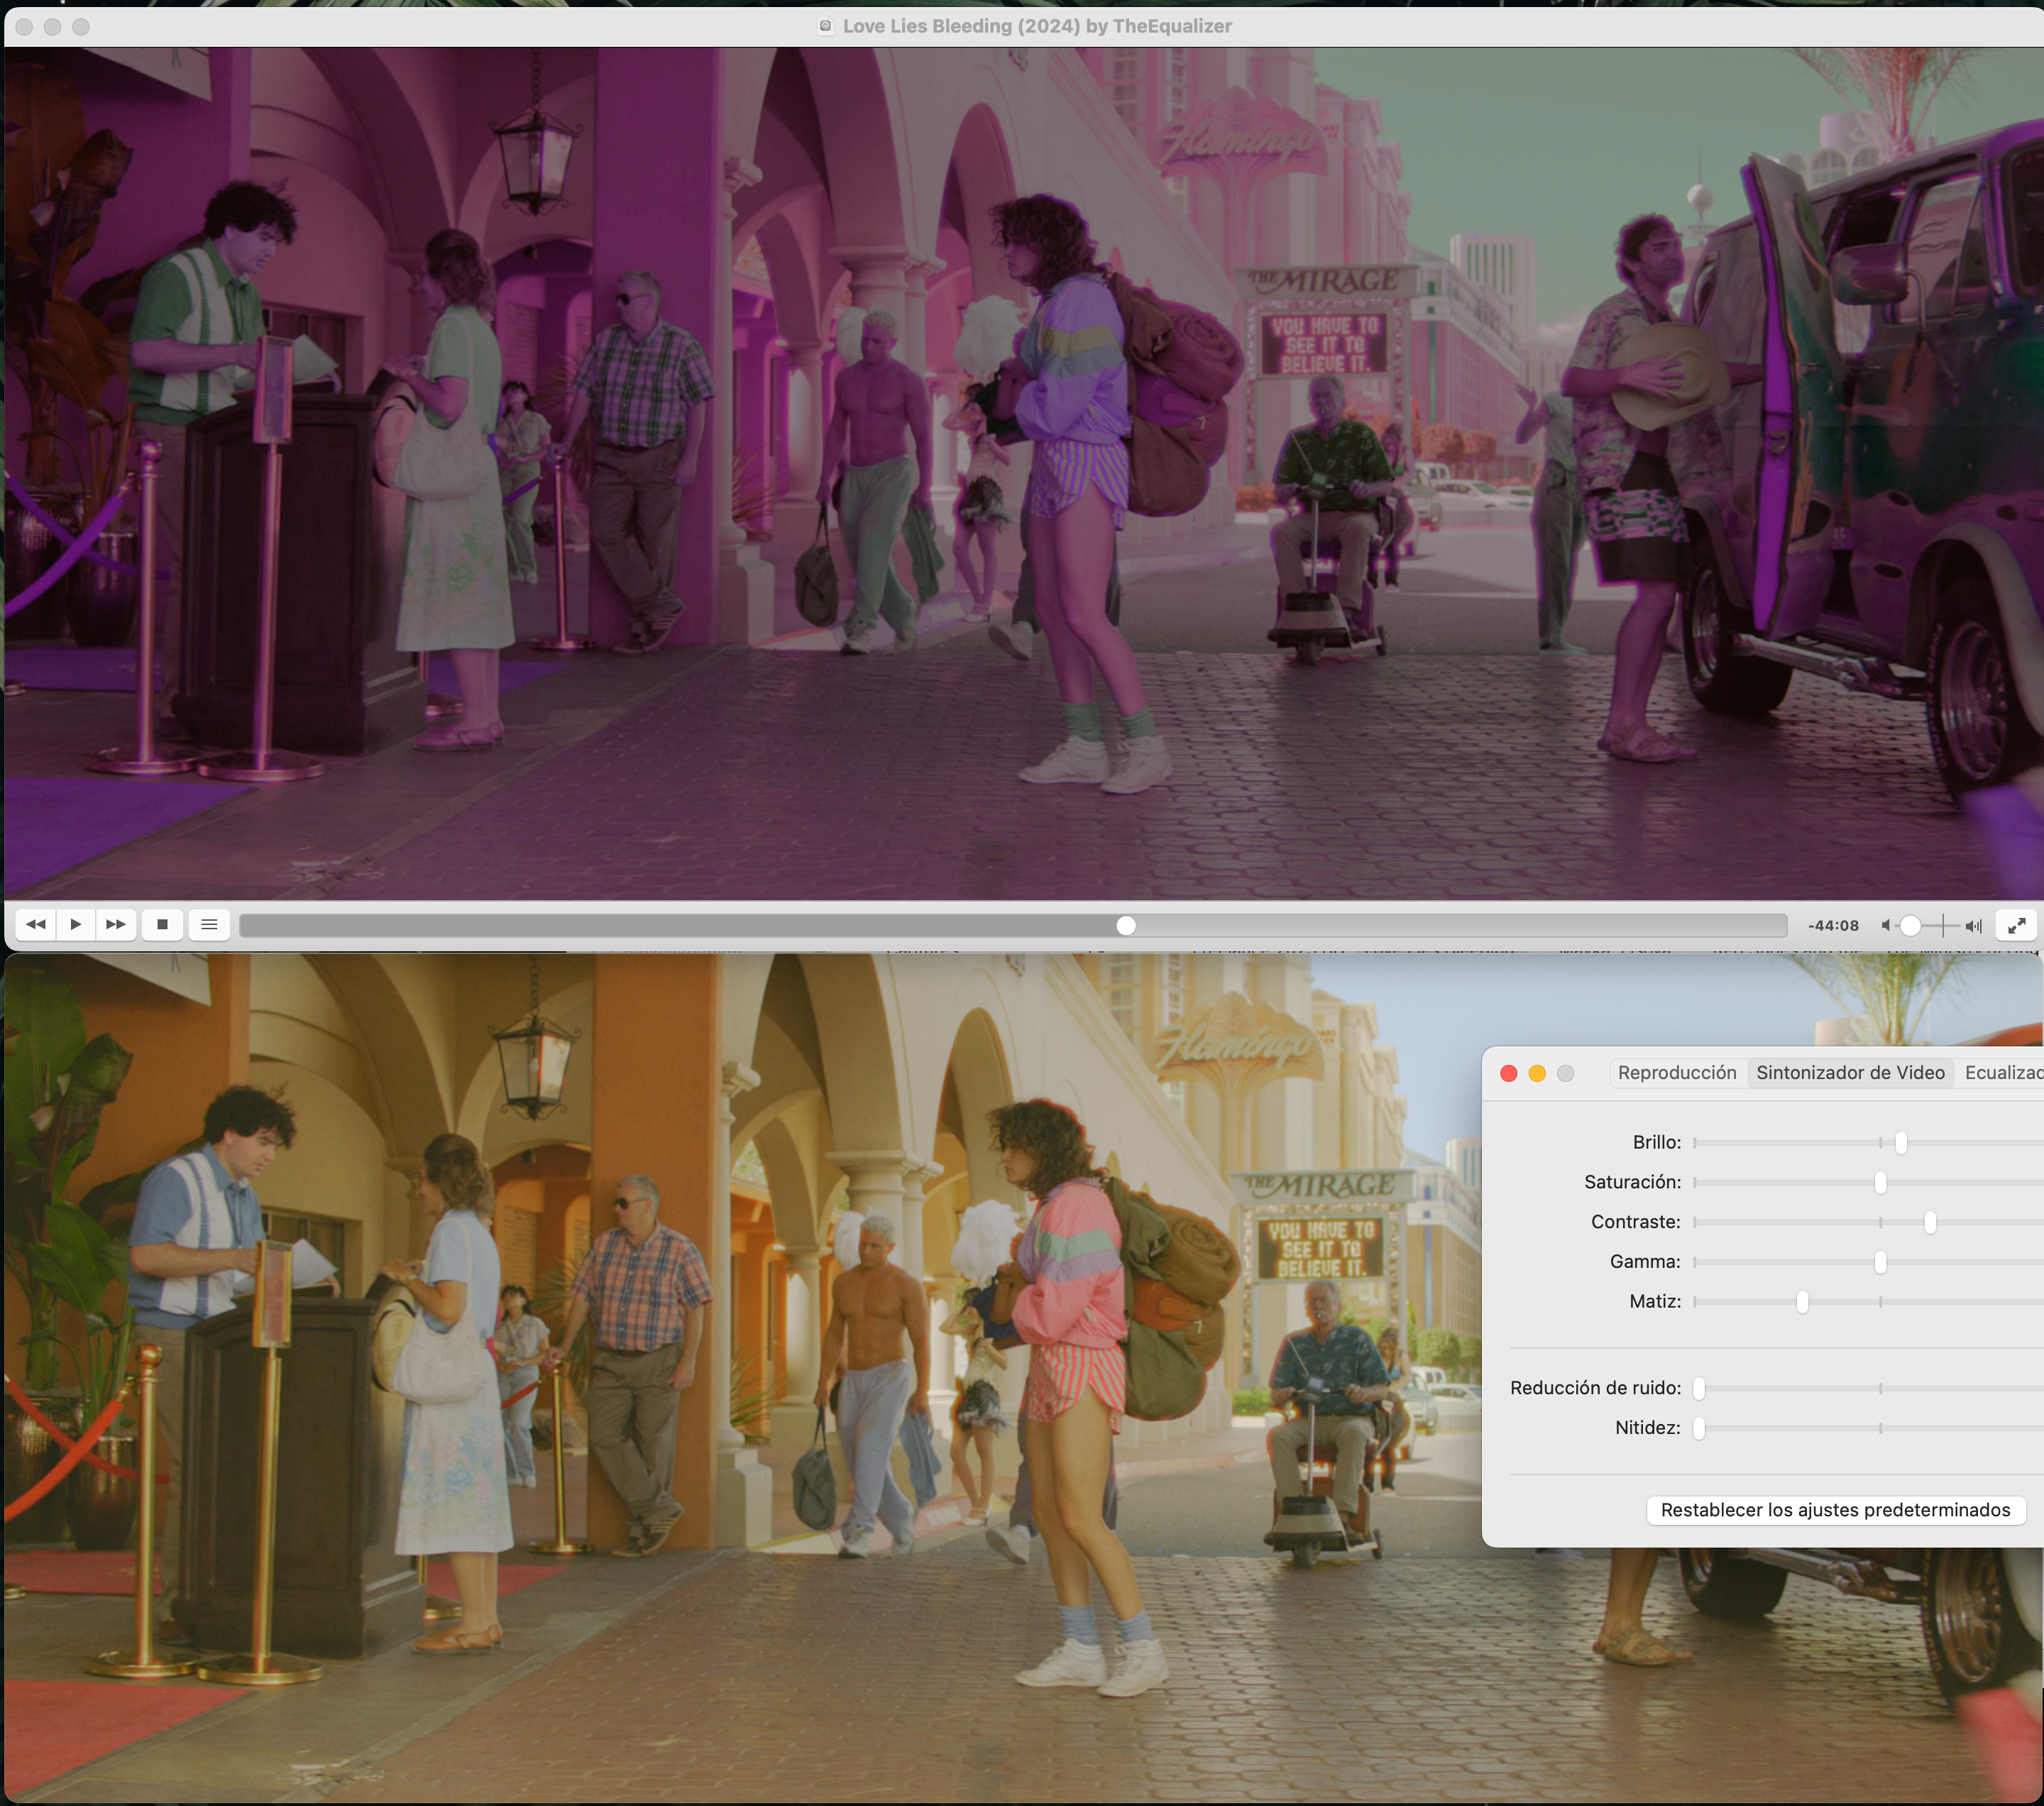Switch to the Reproducción tab

1677,1073
